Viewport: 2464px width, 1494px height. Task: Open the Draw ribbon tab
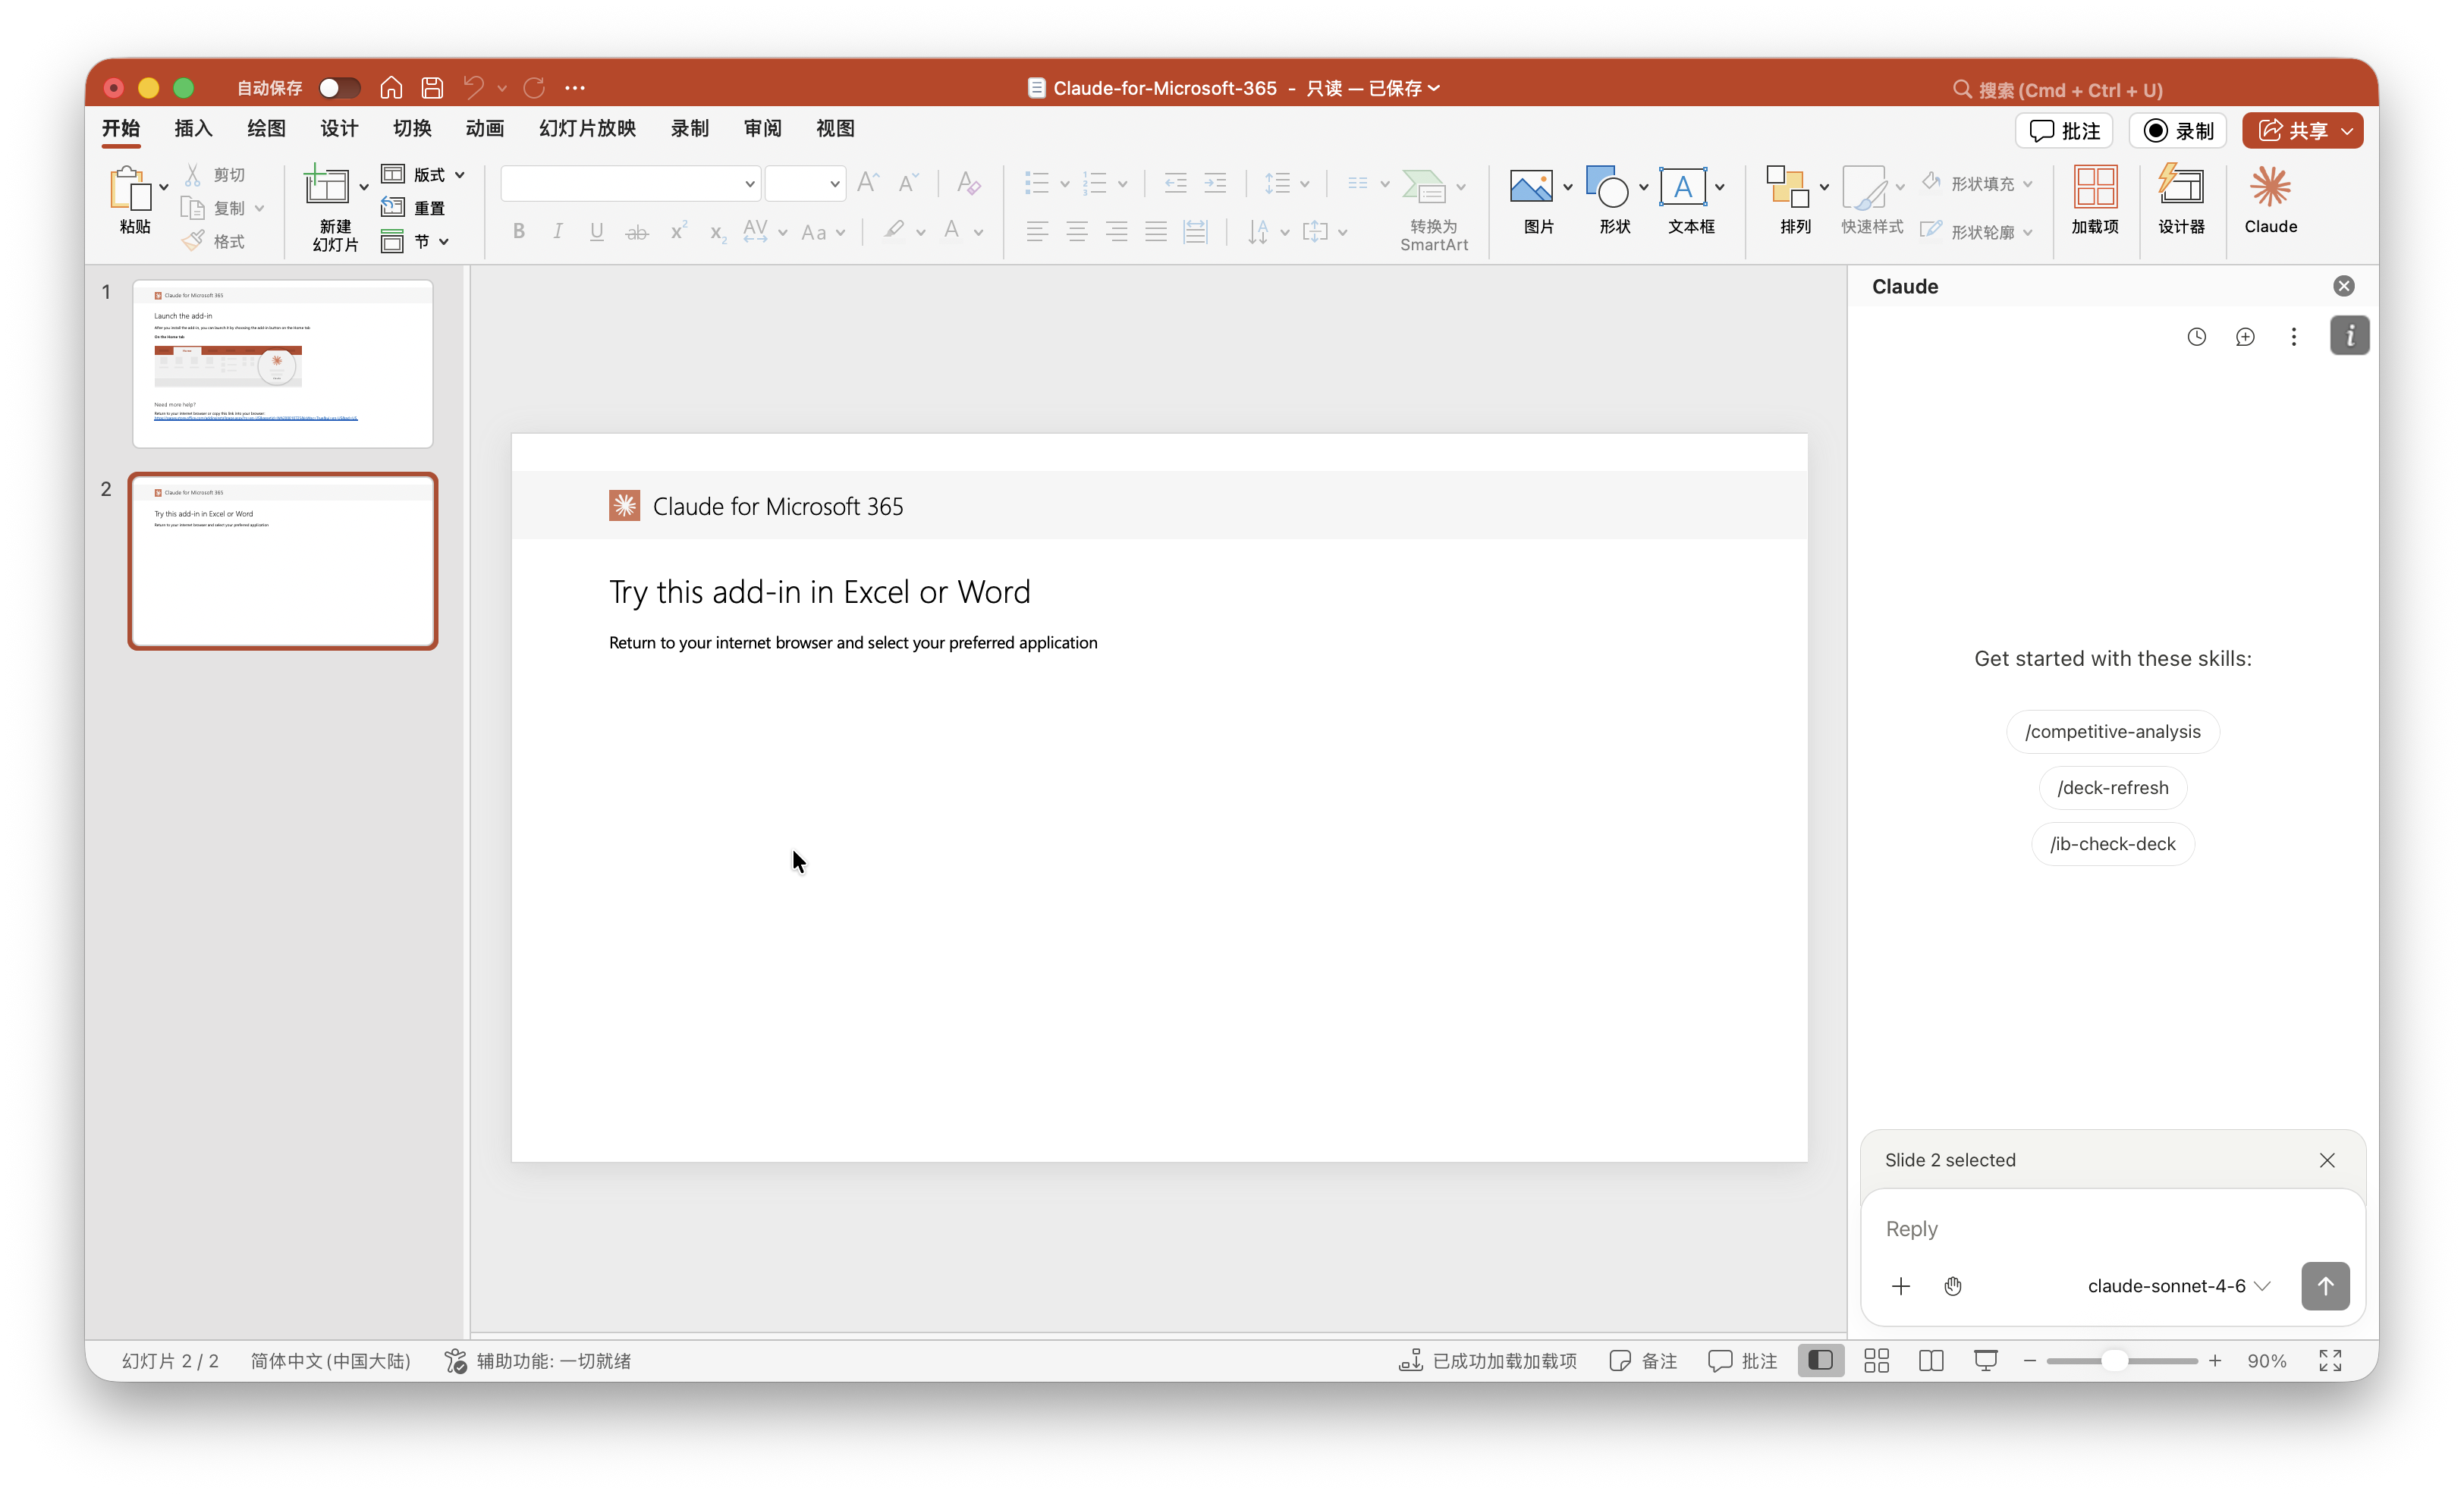266,128
